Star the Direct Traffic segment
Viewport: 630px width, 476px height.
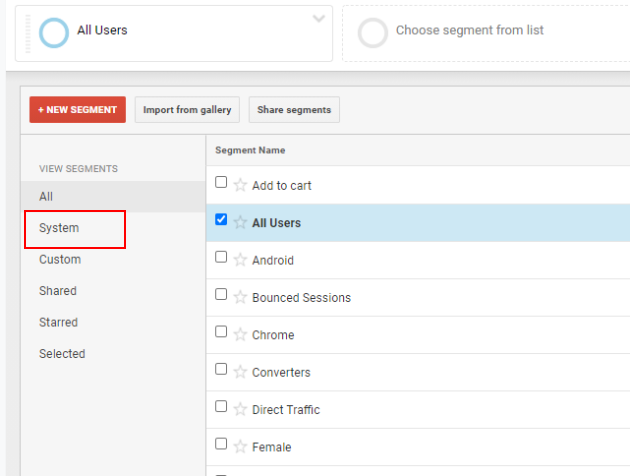point(240,409)
